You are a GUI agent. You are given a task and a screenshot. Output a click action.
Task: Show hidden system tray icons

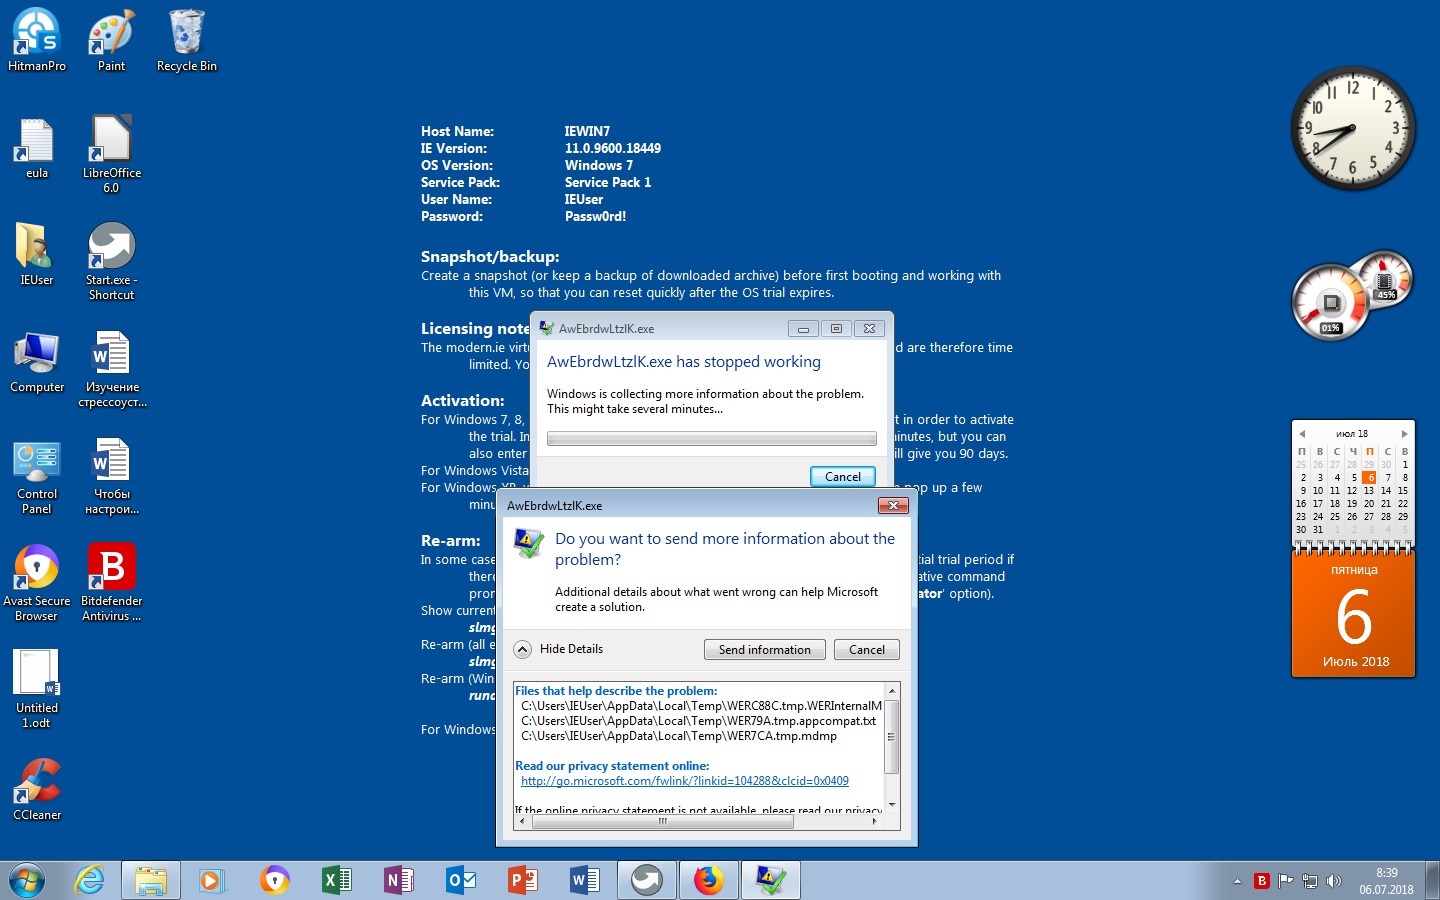tap(1237, 881)
